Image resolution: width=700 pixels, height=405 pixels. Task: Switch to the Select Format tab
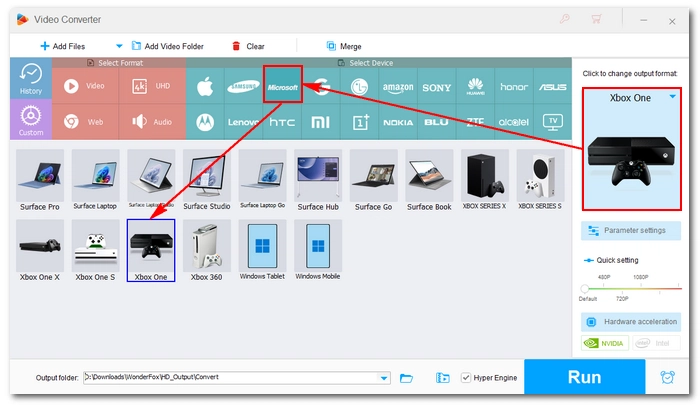coord(119,63)
